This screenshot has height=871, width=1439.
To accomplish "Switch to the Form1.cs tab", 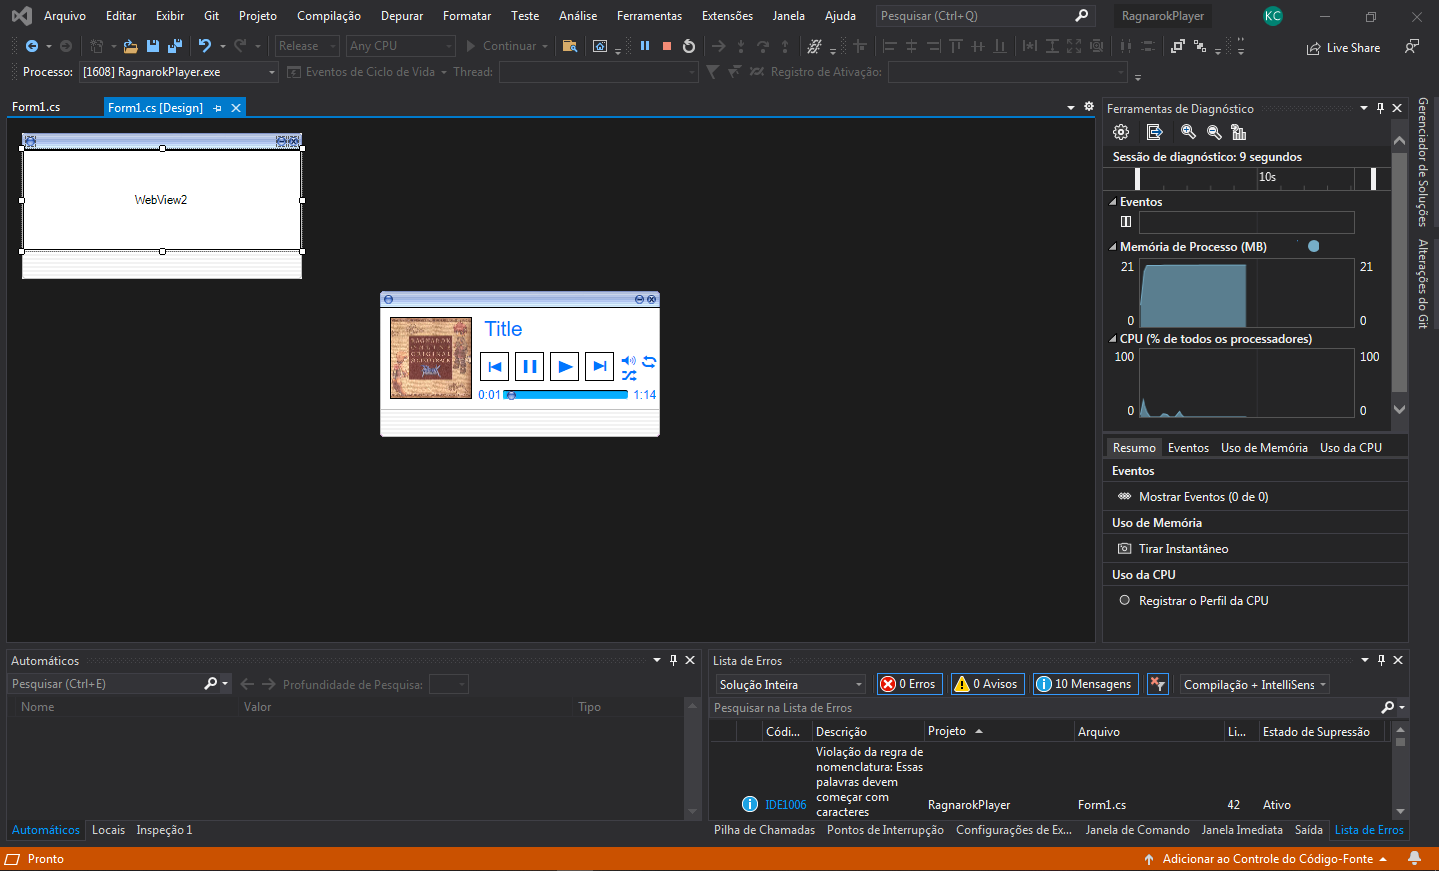I will click(x=36, y=107).
